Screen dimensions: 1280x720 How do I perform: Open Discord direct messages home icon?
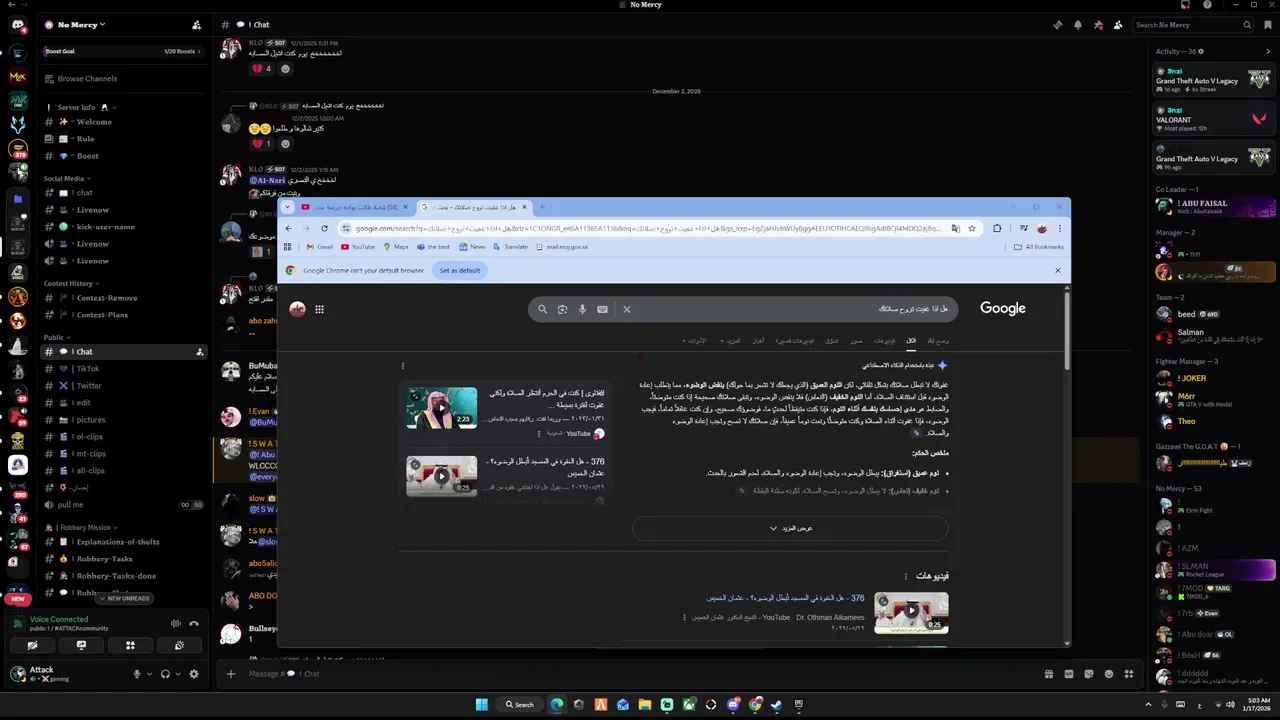tap(17, 25)
